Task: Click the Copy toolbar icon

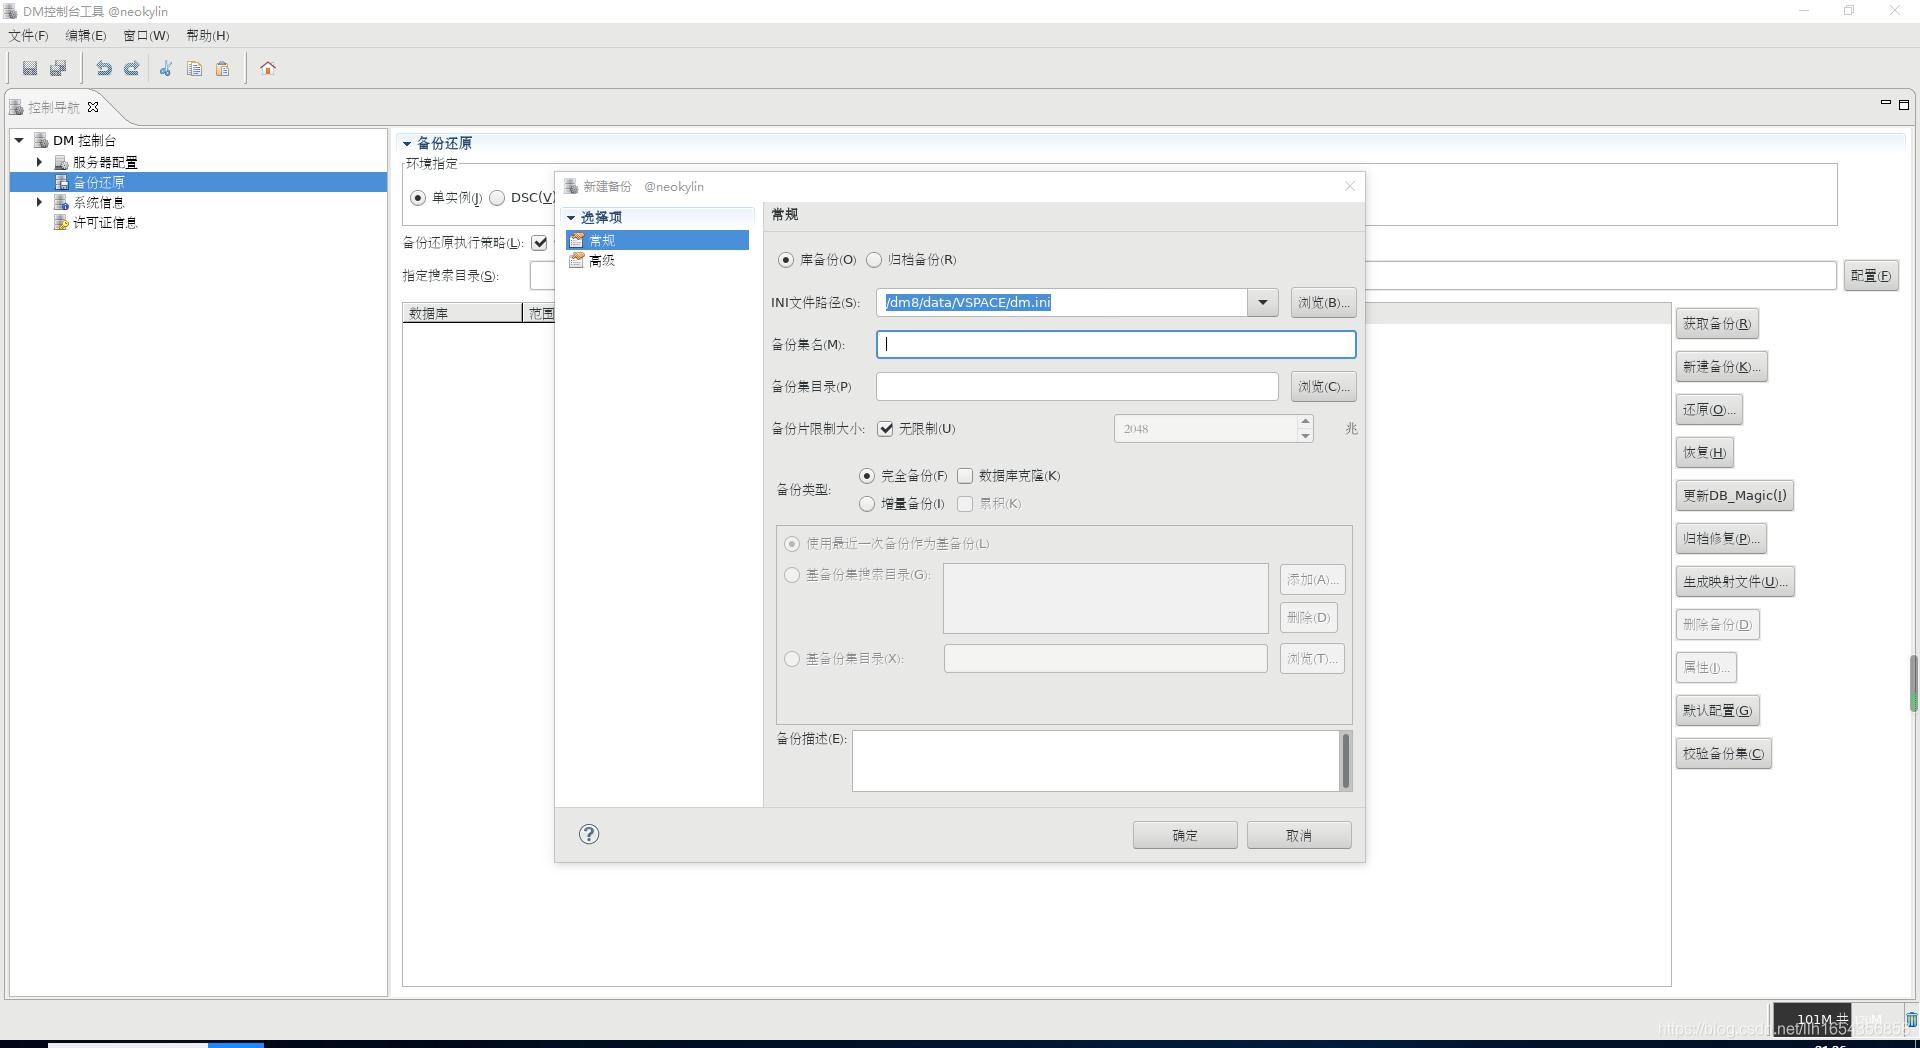Action: [x=194, y=69]
